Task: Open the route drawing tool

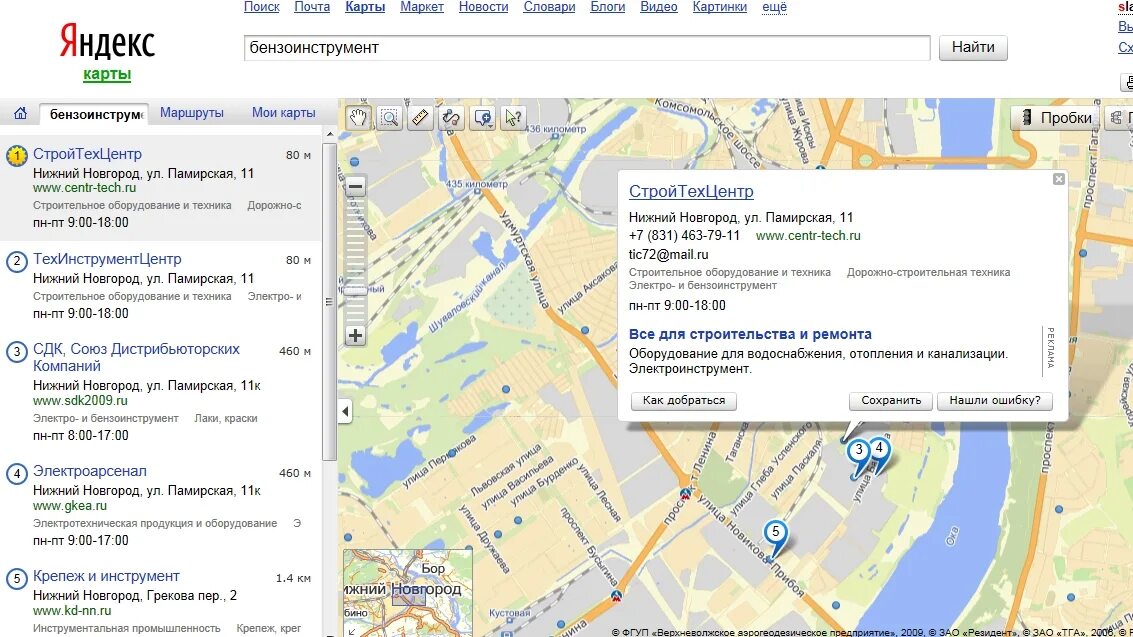Action: [452, 117]
